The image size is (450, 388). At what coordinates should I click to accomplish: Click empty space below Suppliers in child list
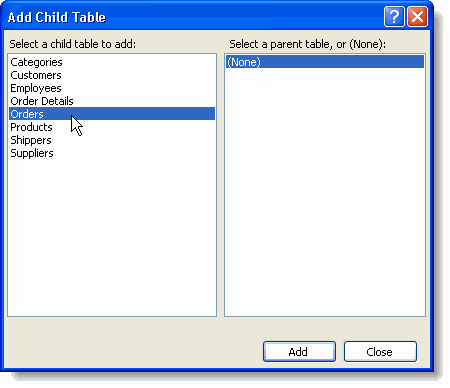coord(112,237)
